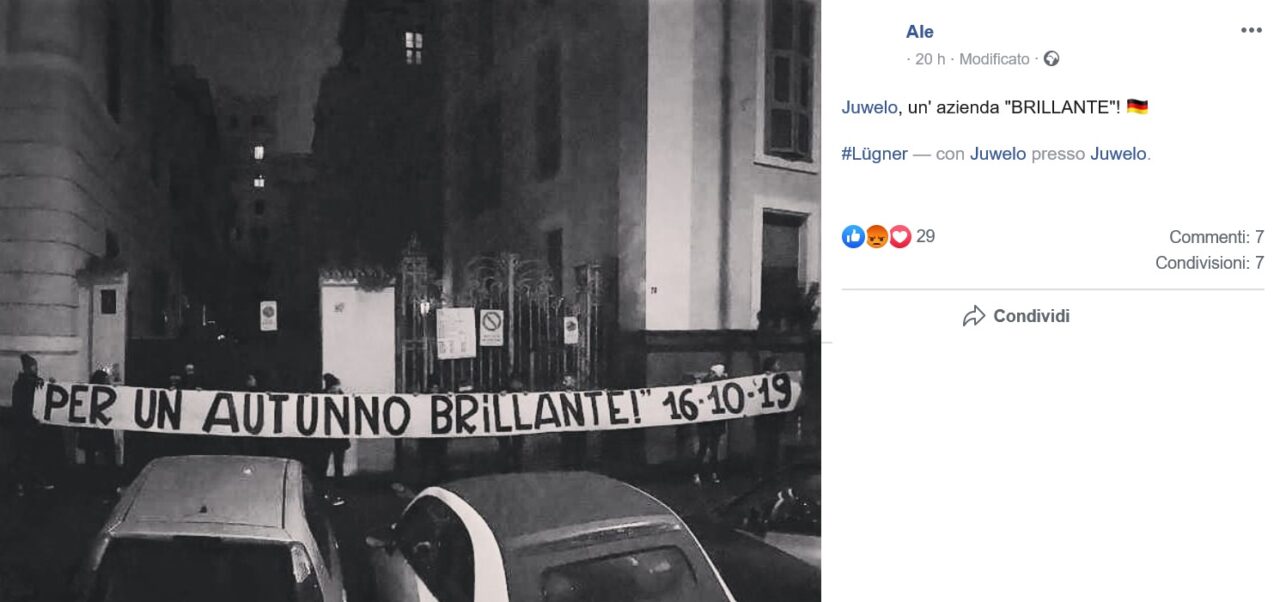This screenshot has height=602, width=1280.
Task: Click the share arrow icon
Action: (974, 316)
